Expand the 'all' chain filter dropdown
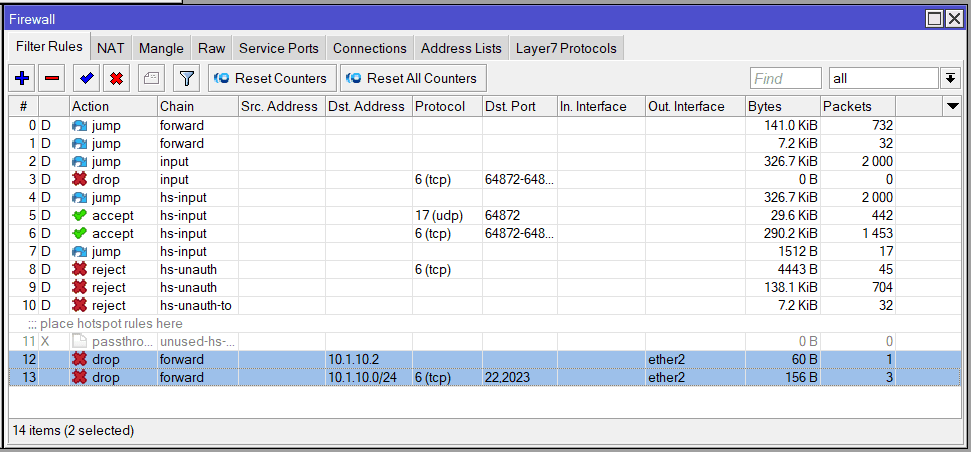 (x=948, y=78)
